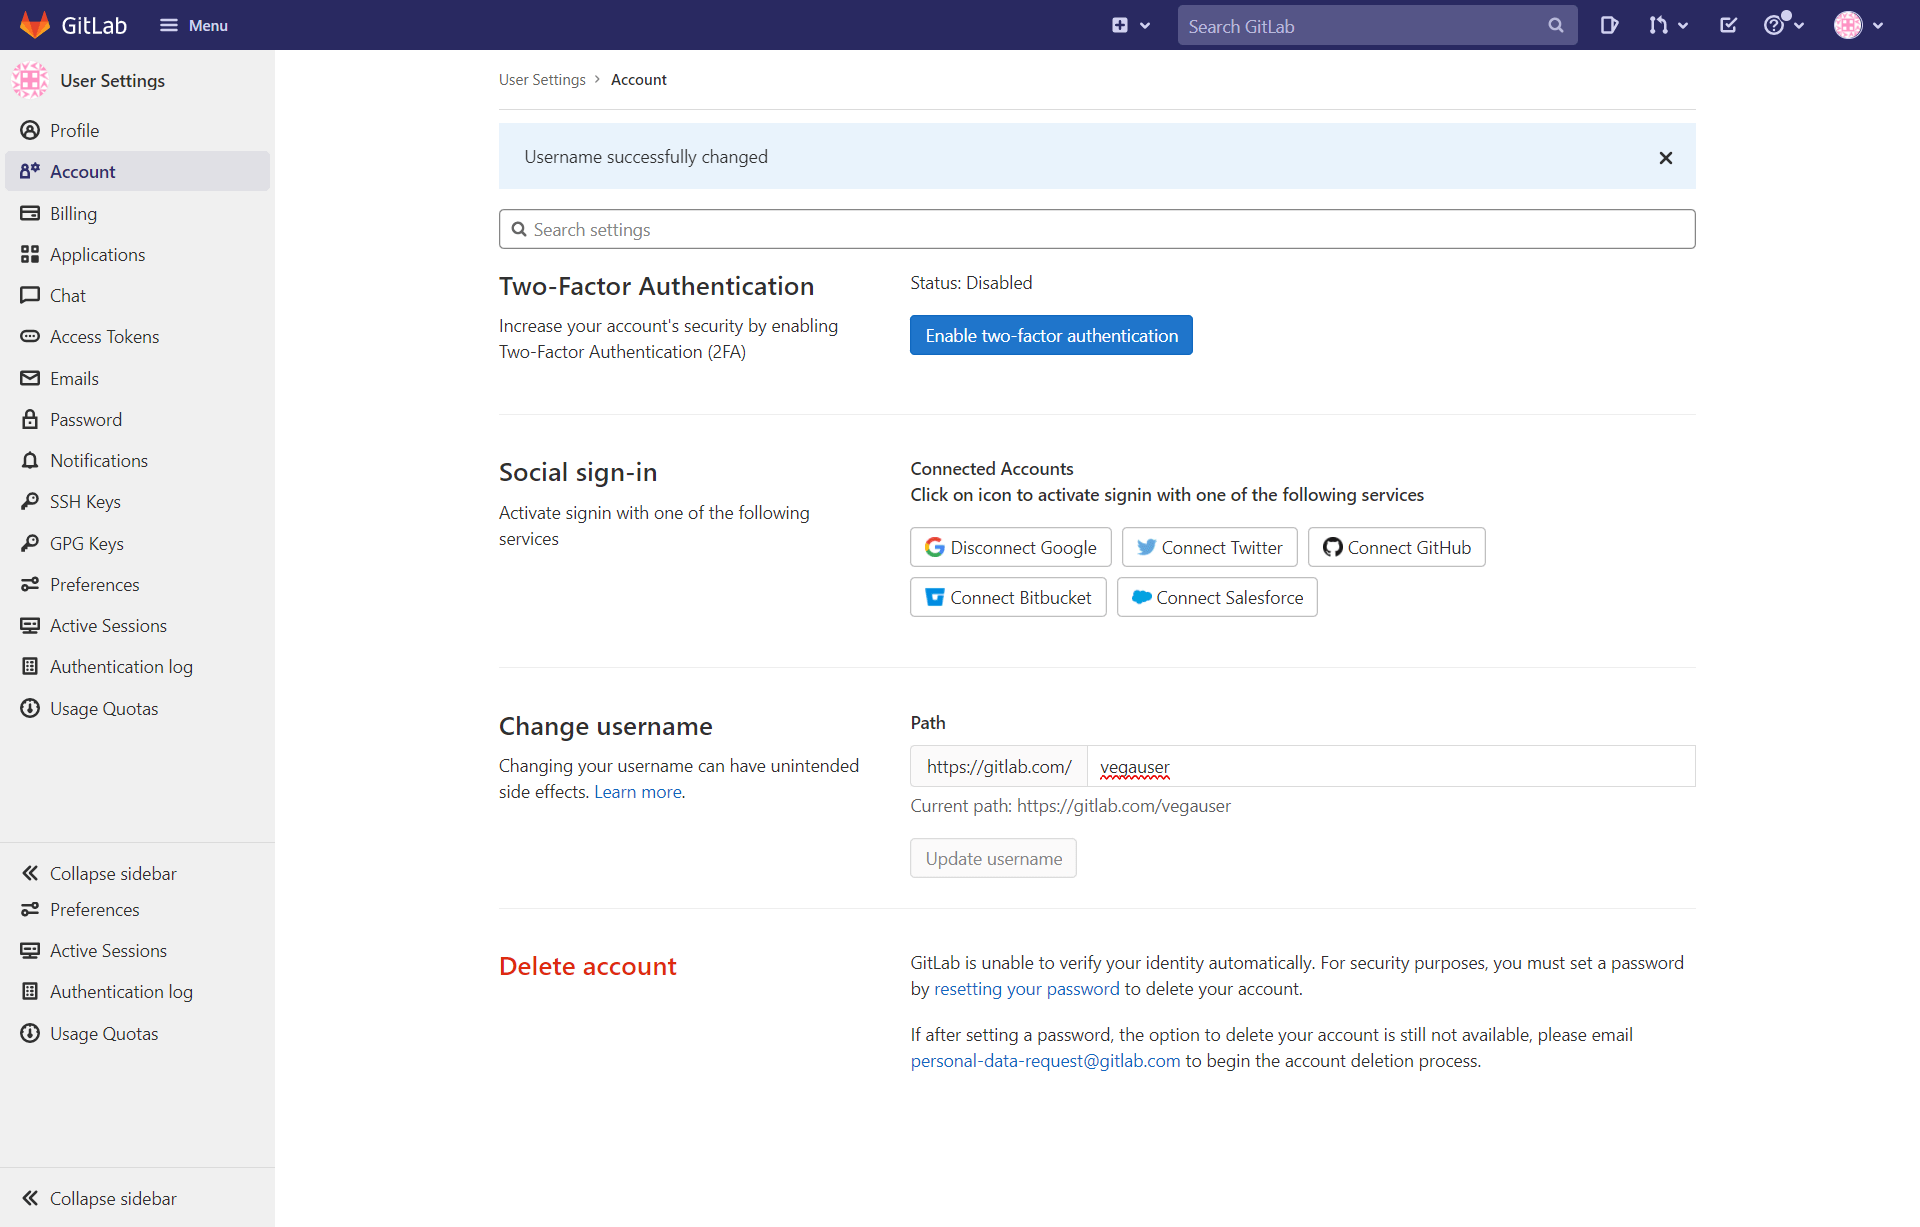Open the Access Tokens section
This screenshot has width=1920, height=1227.
pos(104,336)
